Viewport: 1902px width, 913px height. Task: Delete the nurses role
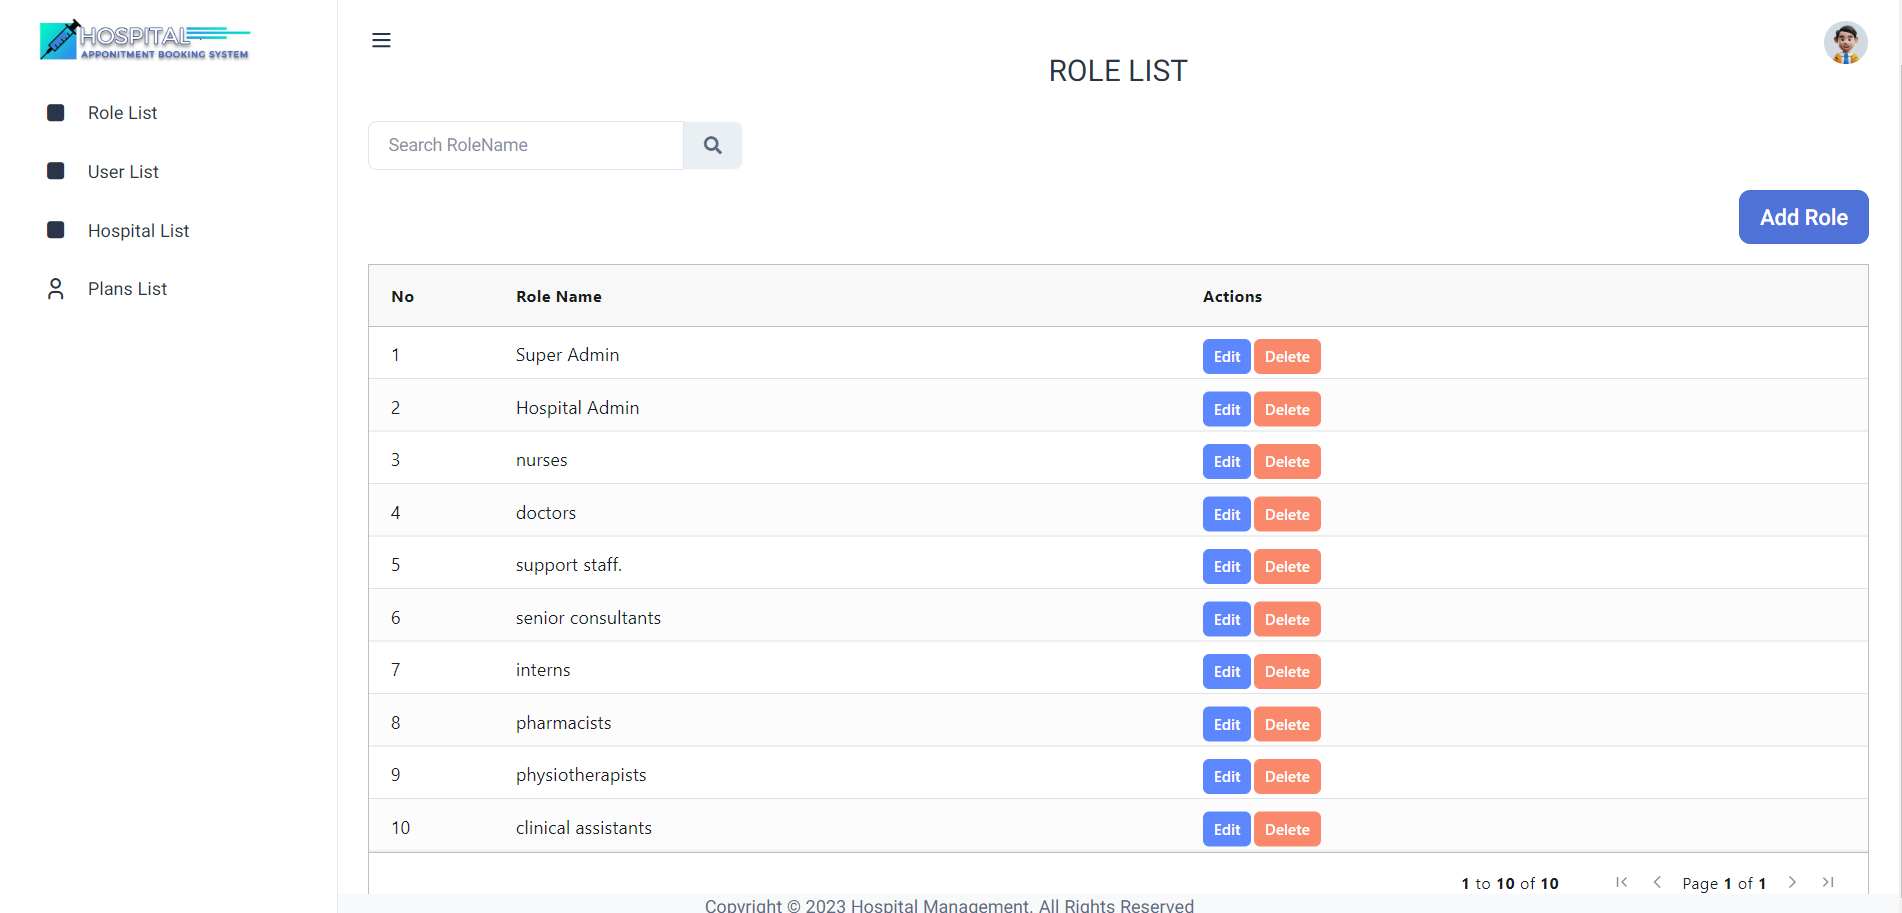[1287, 462]
